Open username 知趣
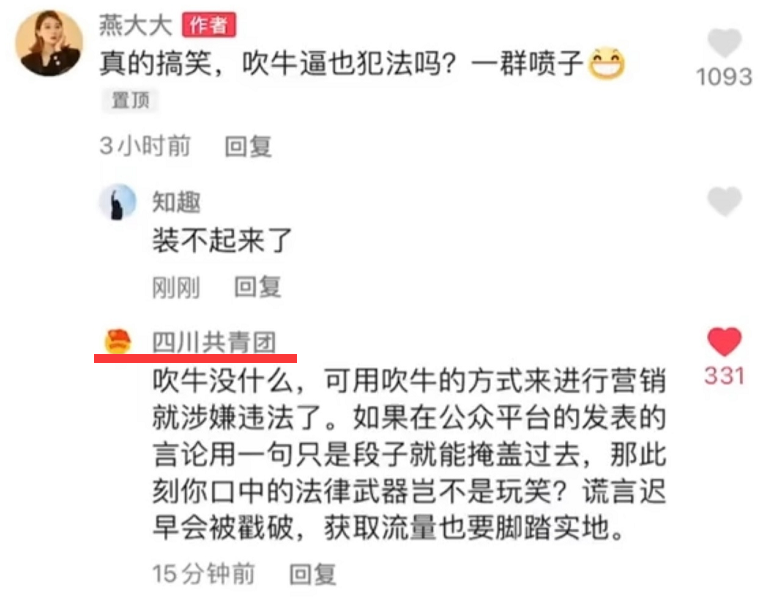 176,202
